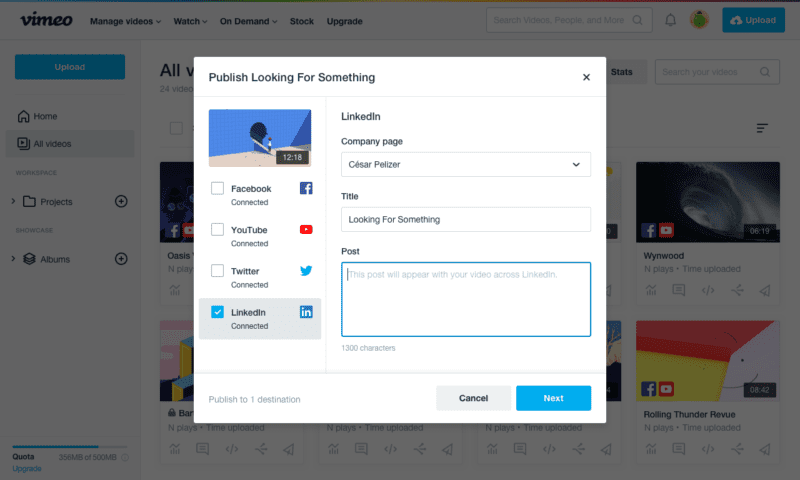Enable the YouTube destination checkbox
This screenshot has width=800, height=480.
tap(217, 230)
